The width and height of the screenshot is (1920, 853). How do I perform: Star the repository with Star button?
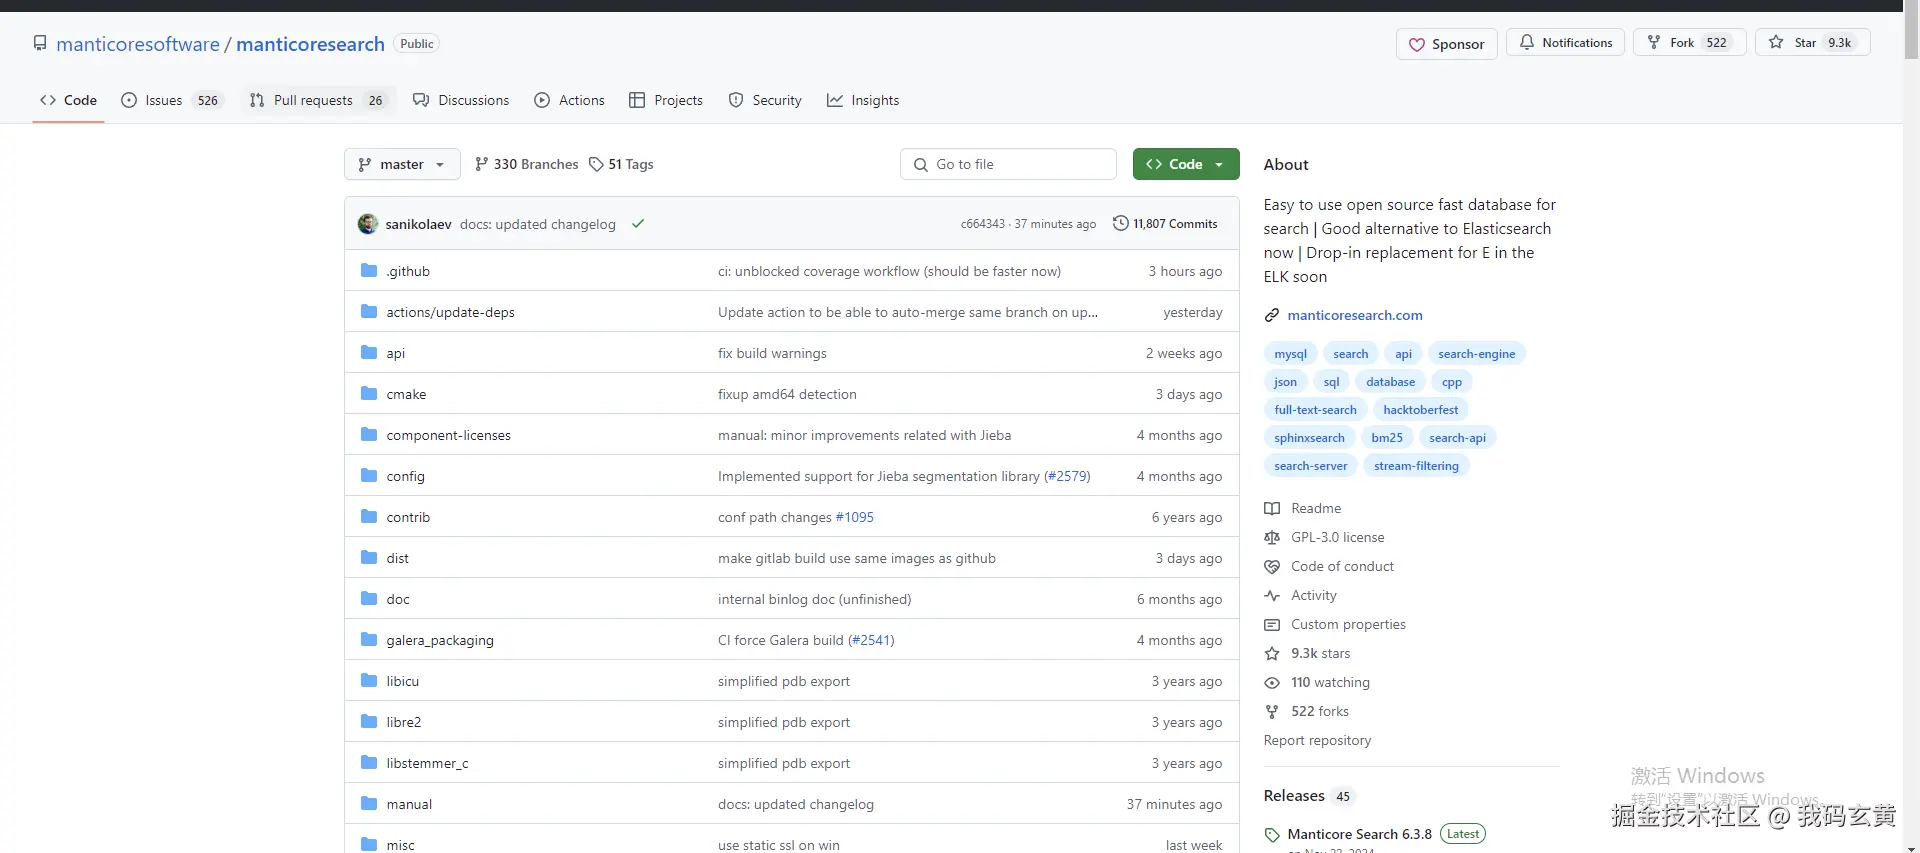click(x=1813, y=42)
